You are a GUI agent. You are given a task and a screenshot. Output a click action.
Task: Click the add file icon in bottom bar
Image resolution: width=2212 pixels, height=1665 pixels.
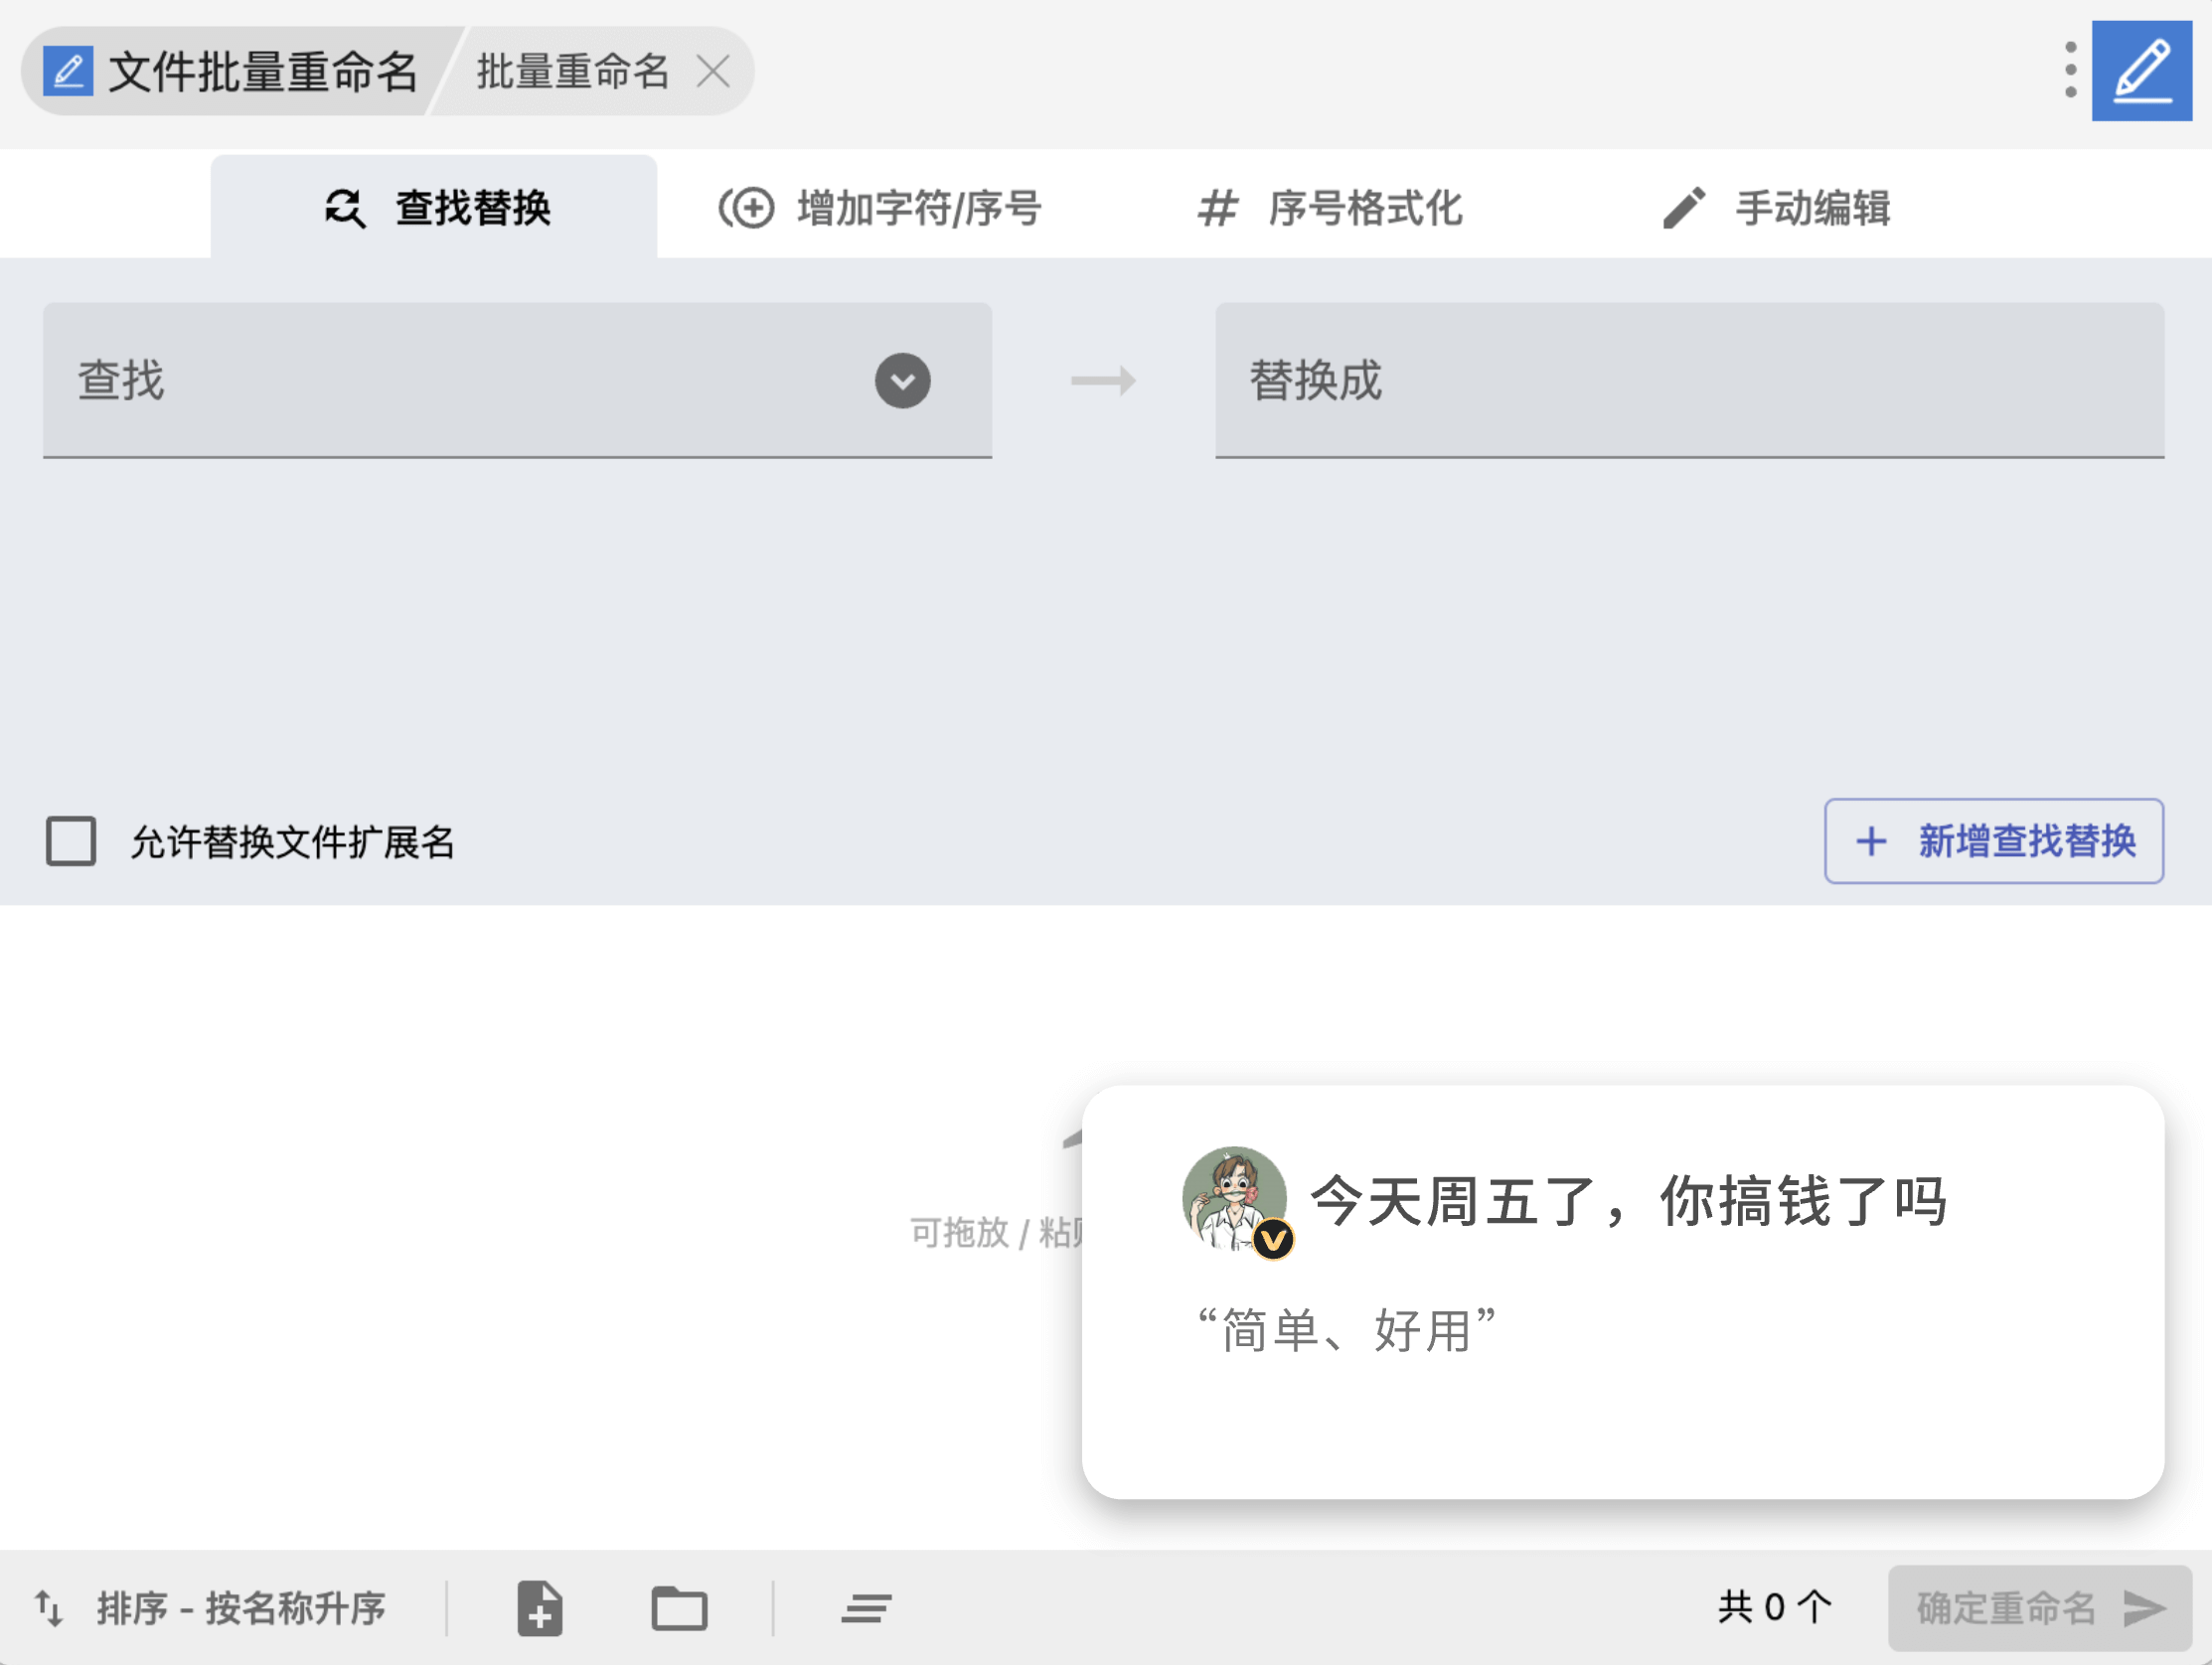pos(540,1608)
